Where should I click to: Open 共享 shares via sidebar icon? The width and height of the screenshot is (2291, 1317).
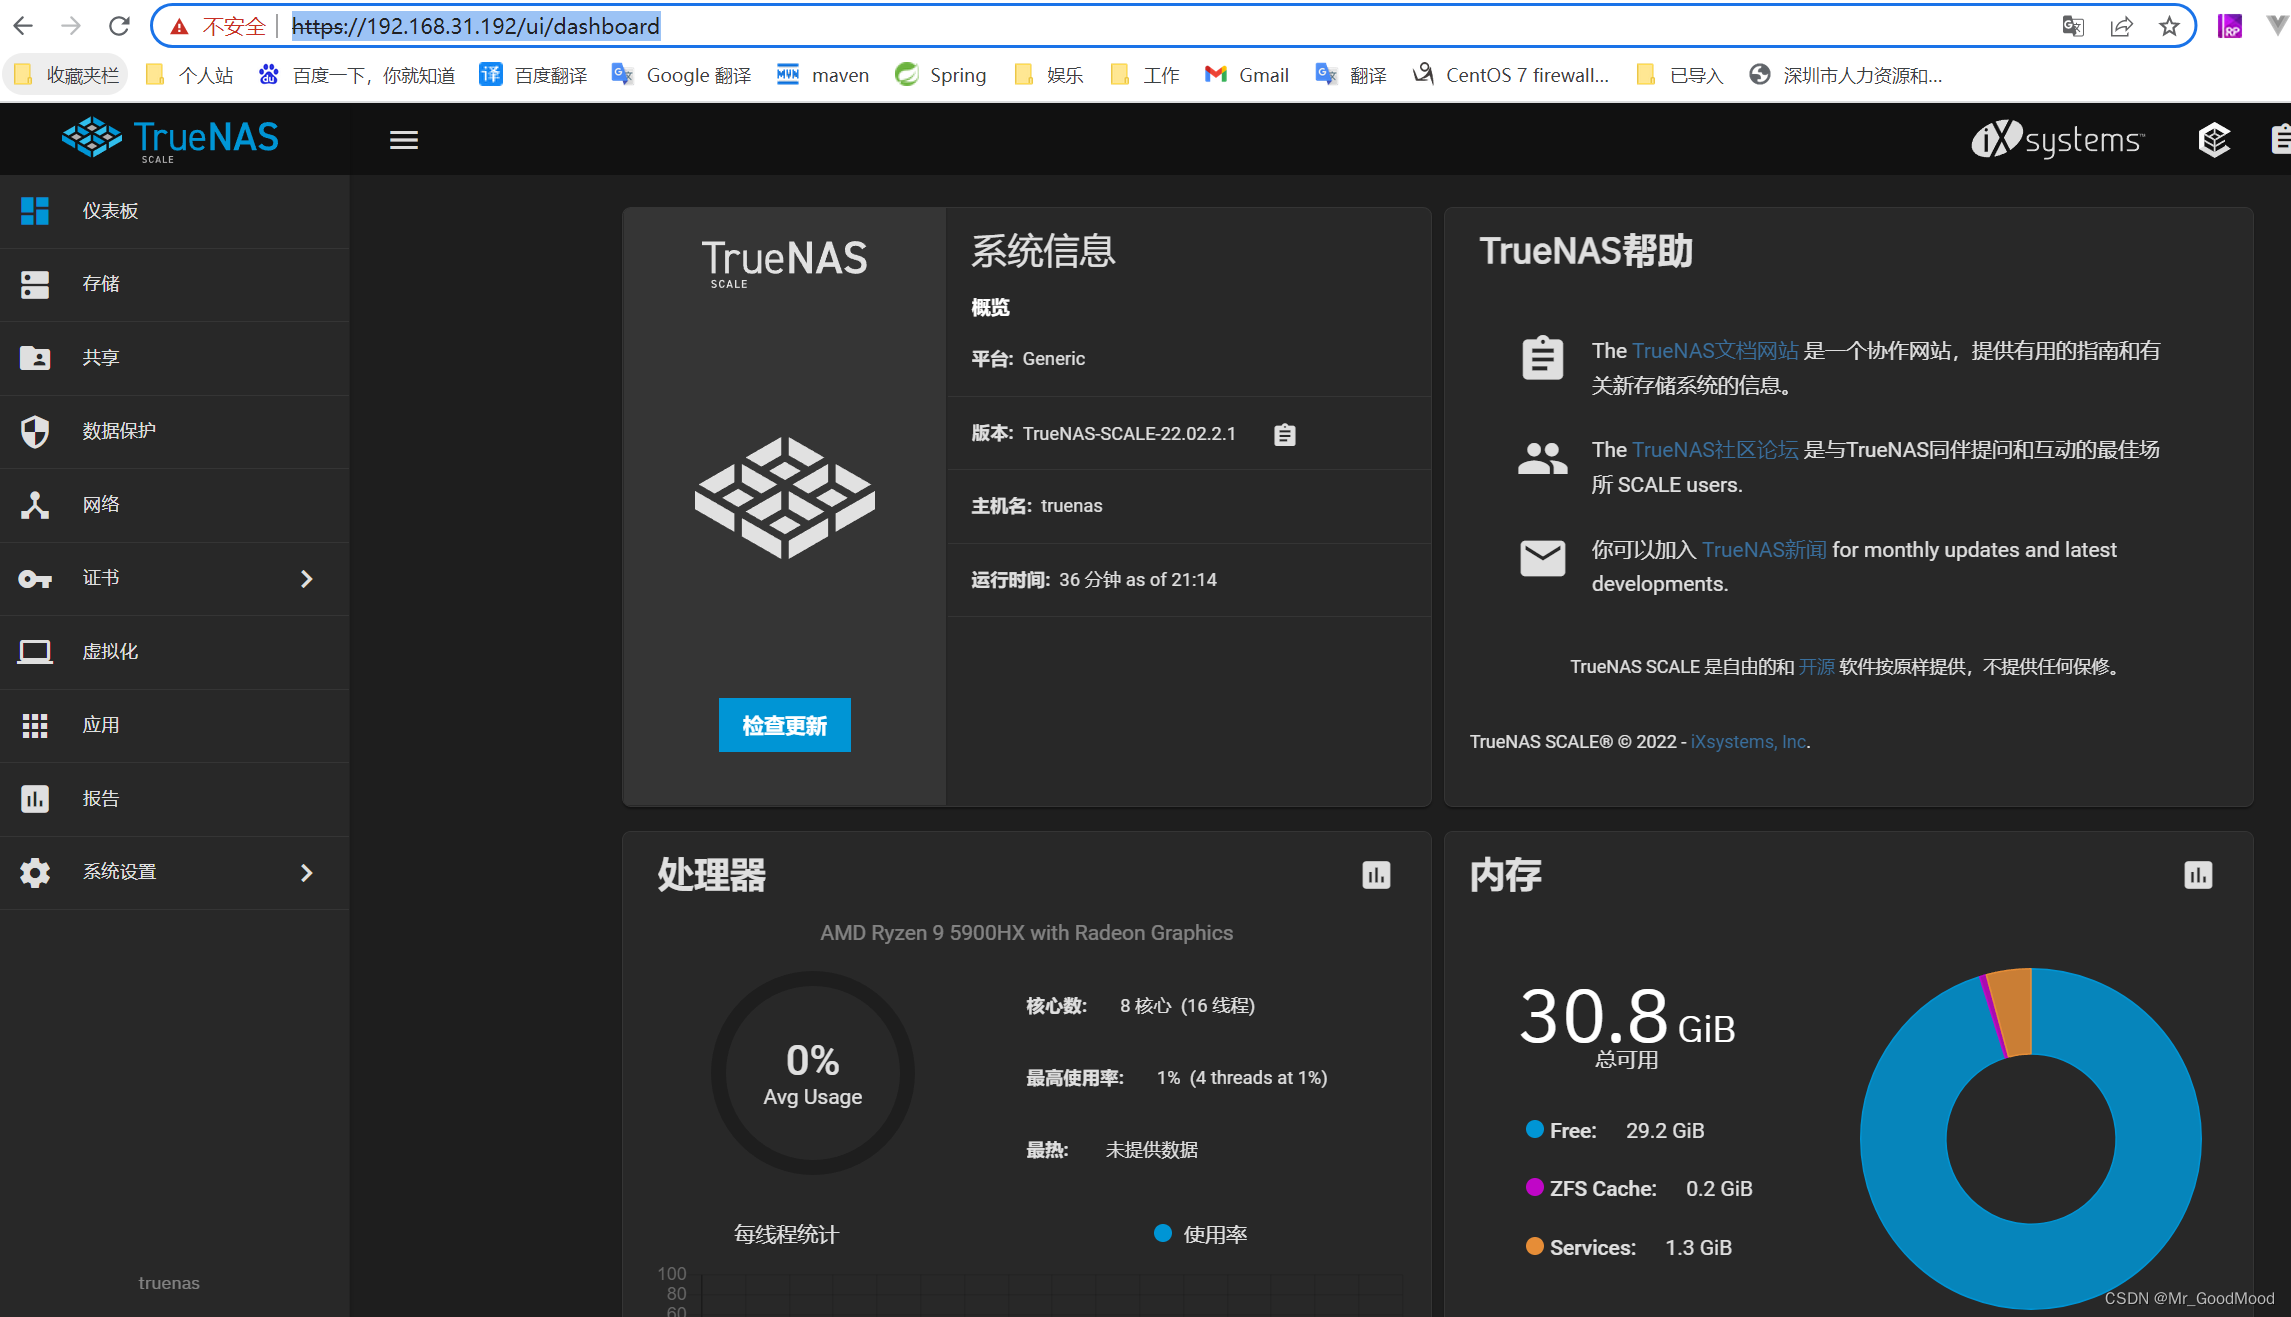[x=35, y=357]
